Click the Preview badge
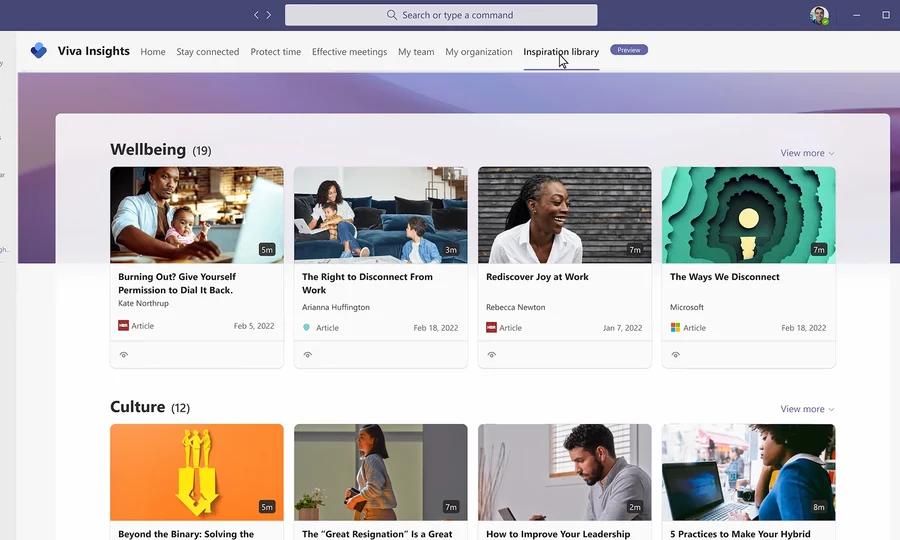 (629, 50)
